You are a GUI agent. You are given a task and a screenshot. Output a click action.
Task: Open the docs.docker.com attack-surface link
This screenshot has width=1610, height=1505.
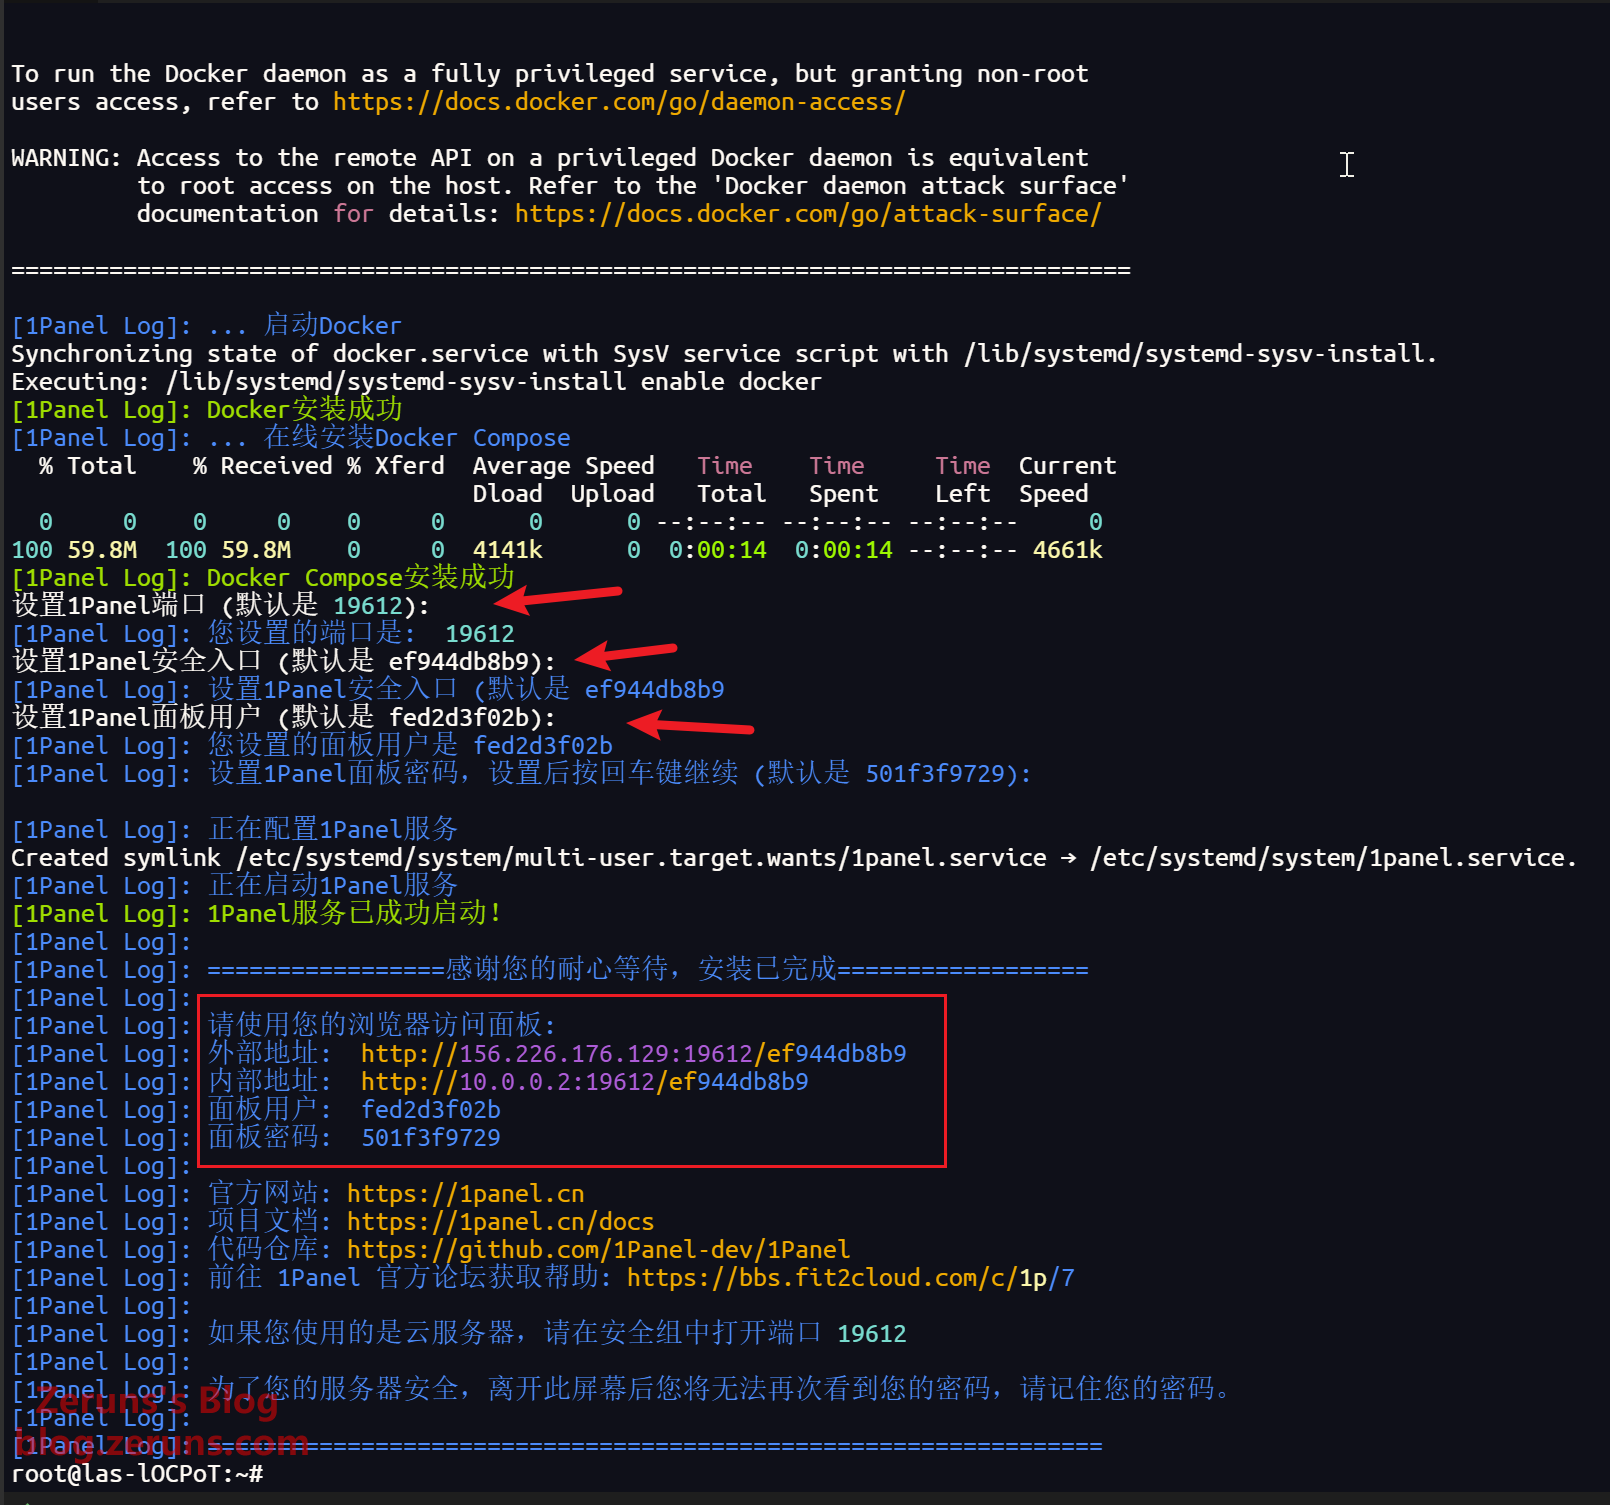click(808, 214)
